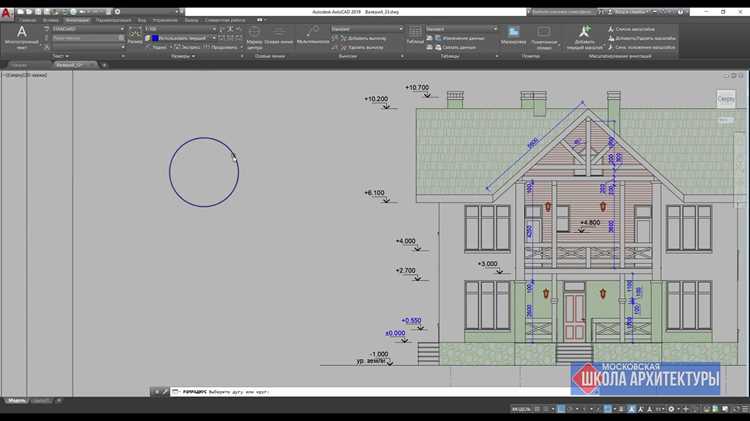Open the text style Standard dropdown

88,29
